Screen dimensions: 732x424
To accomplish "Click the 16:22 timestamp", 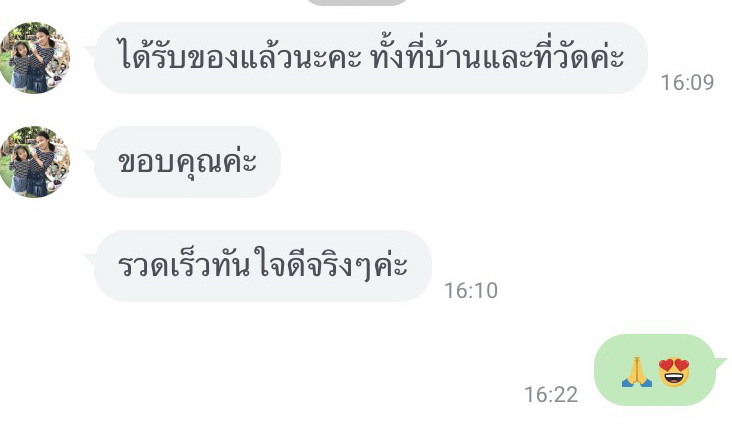I will coord(551,395).
